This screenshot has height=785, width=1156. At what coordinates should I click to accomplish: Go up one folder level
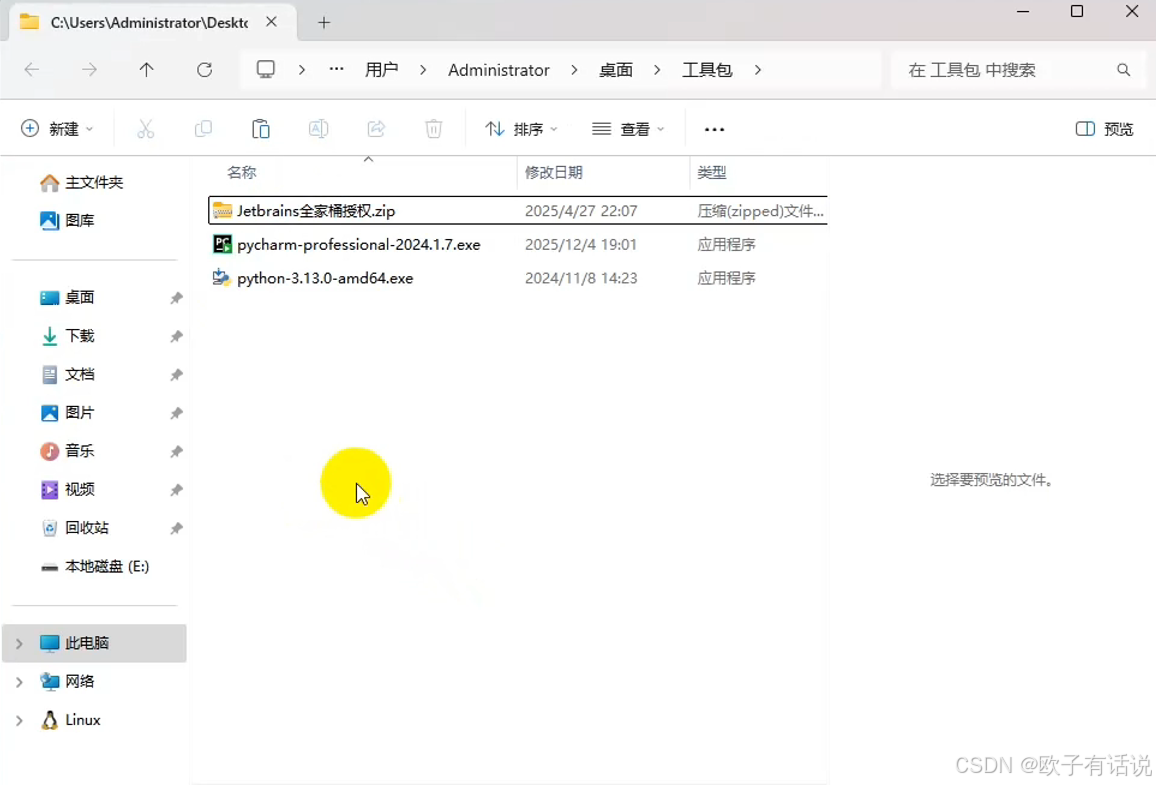(x=147, y=70)
